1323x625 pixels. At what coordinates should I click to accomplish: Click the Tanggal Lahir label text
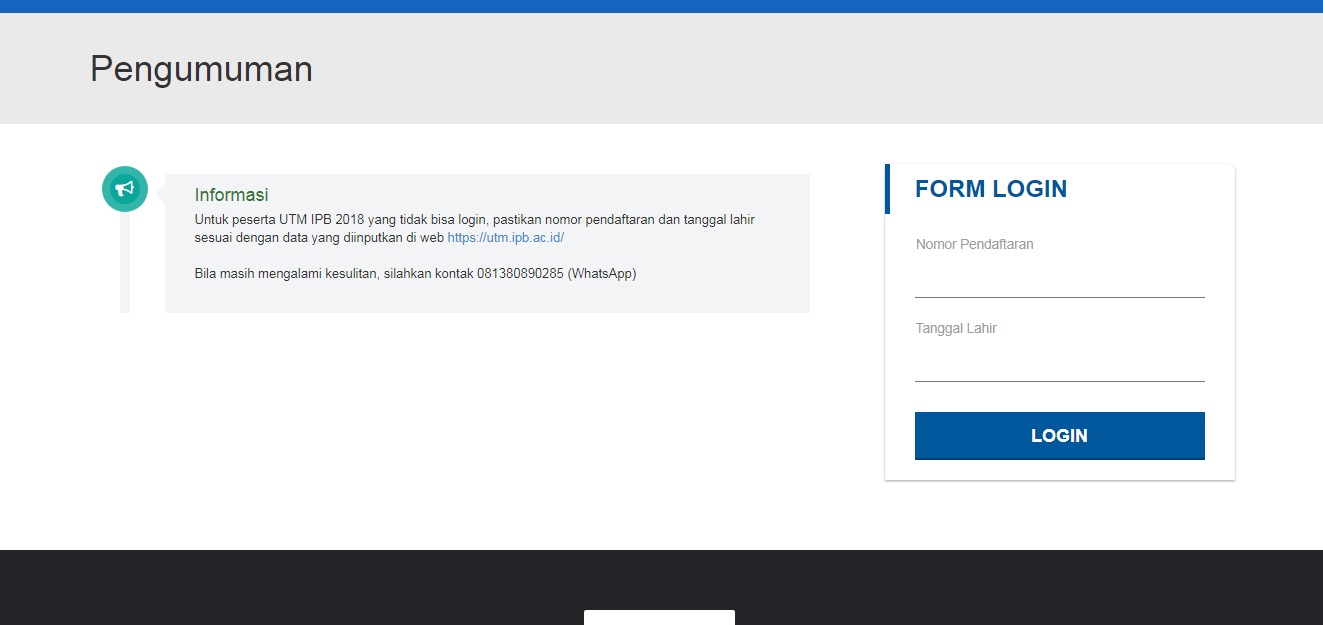point(956,328)
